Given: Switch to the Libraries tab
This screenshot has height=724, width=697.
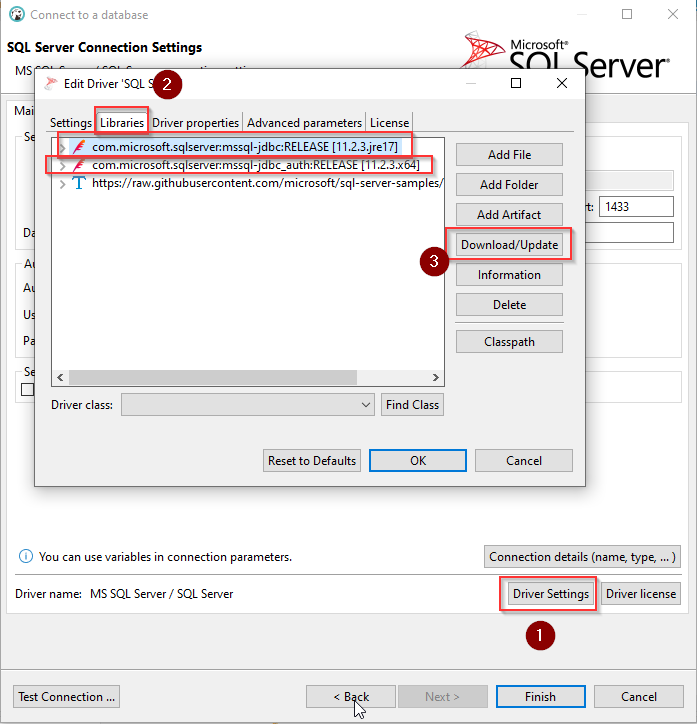Looking at the screenshot, I should point(122,122).
